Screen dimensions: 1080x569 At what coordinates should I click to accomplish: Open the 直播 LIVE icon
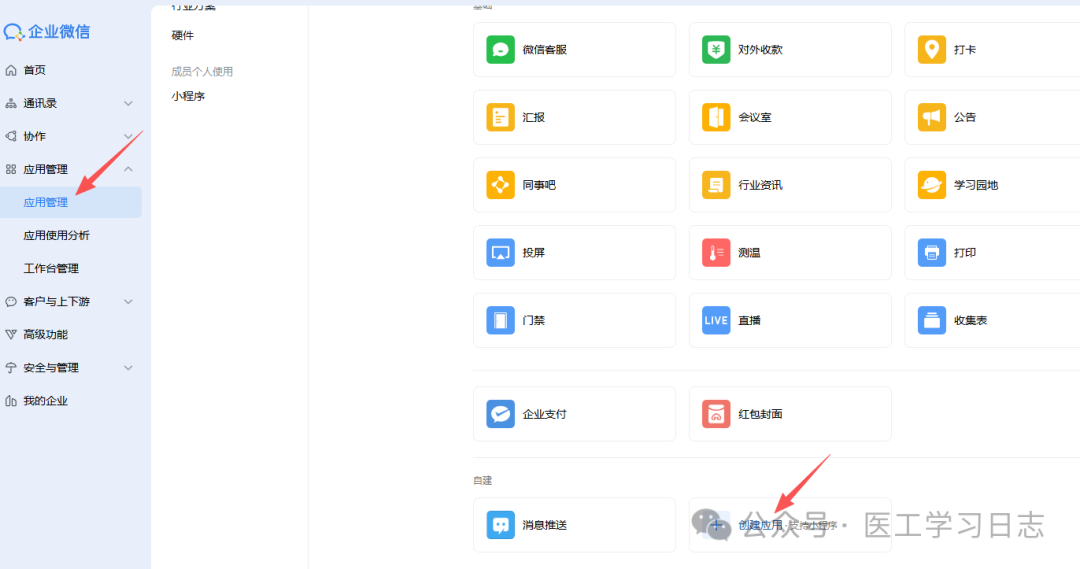716,320
